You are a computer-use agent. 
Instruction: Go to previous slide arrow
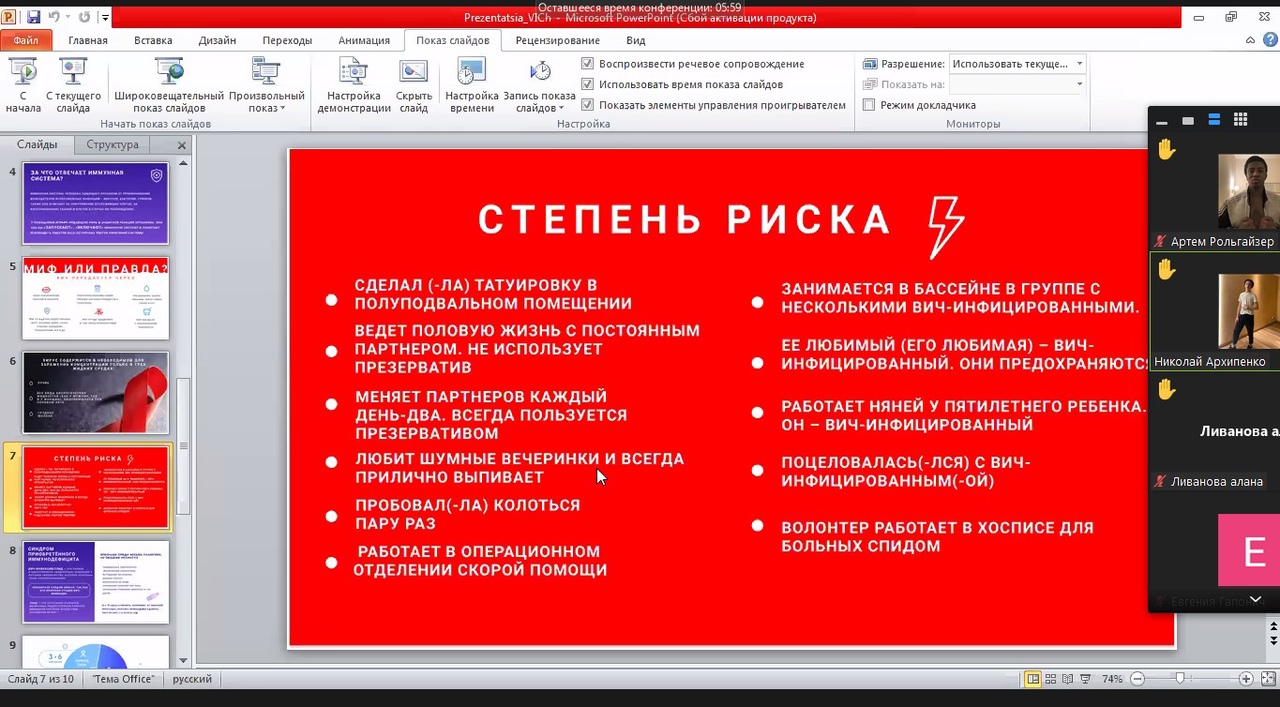pyautogui.click(x=1273, y=626)
